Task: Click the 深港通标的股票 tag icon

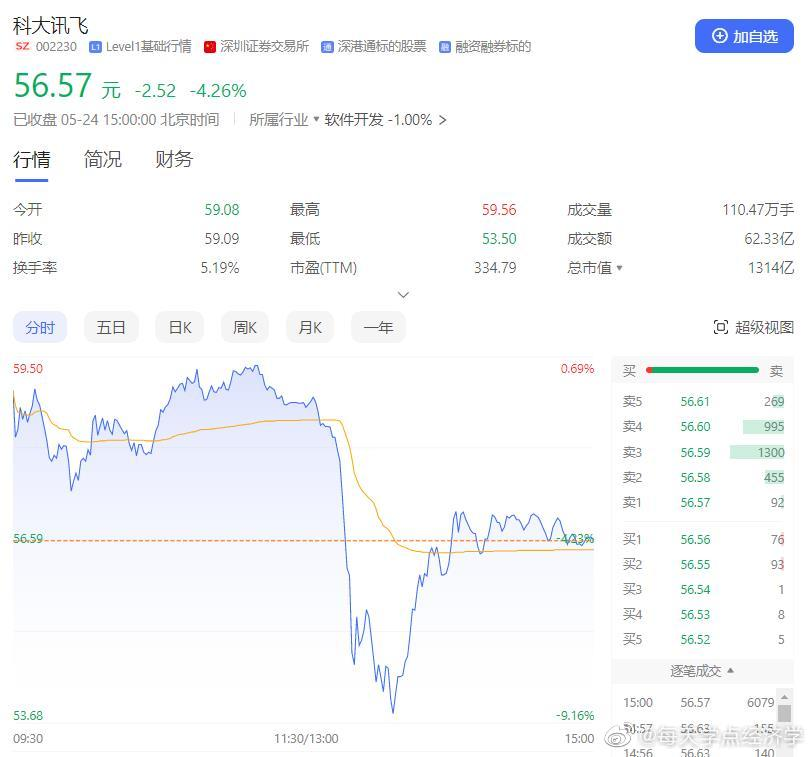Action: click(327, 47)
